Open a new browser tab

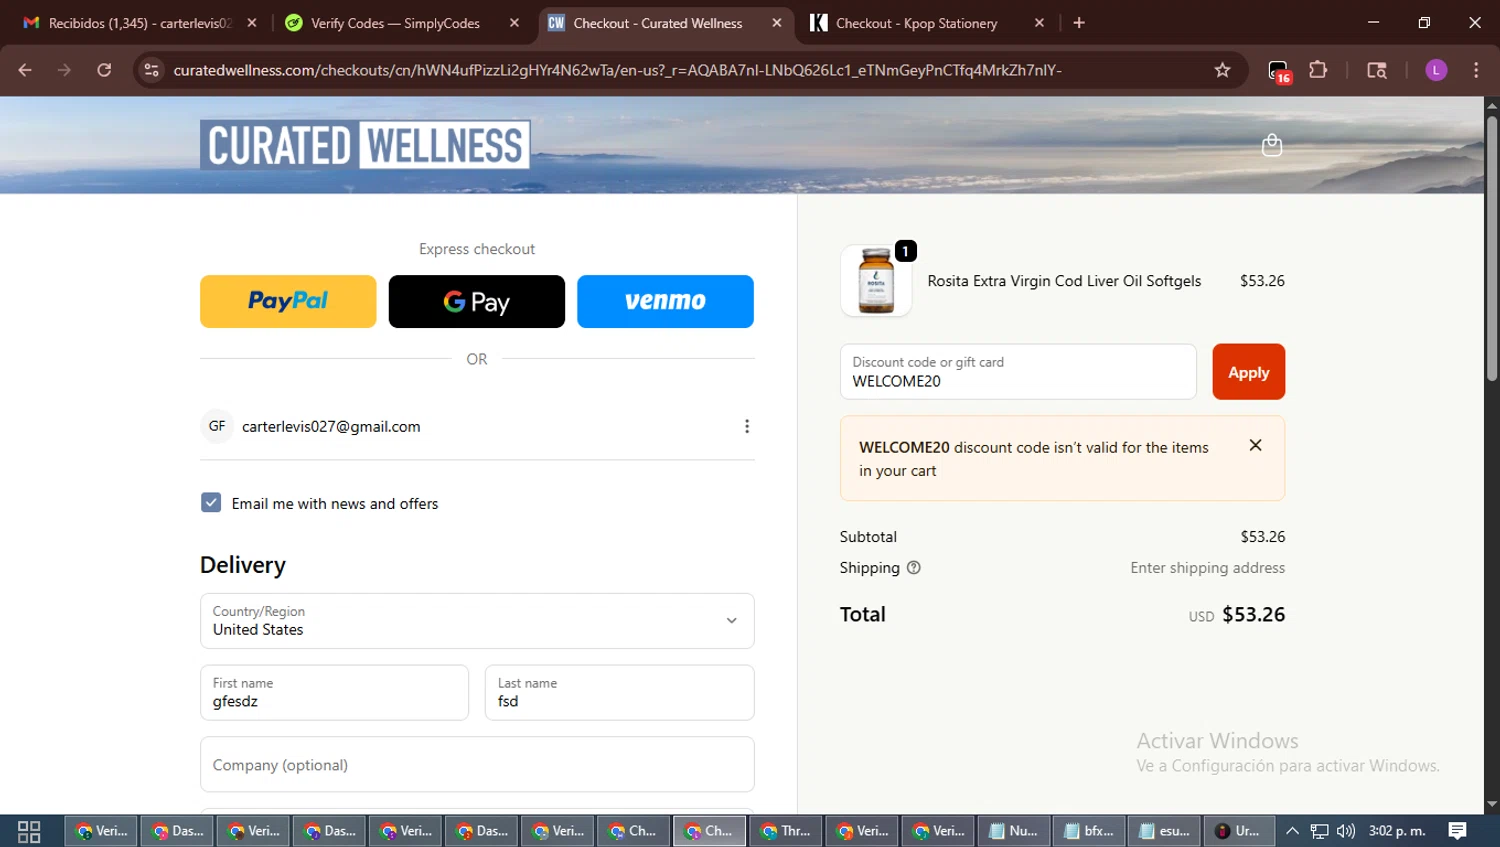[1079, 23]
